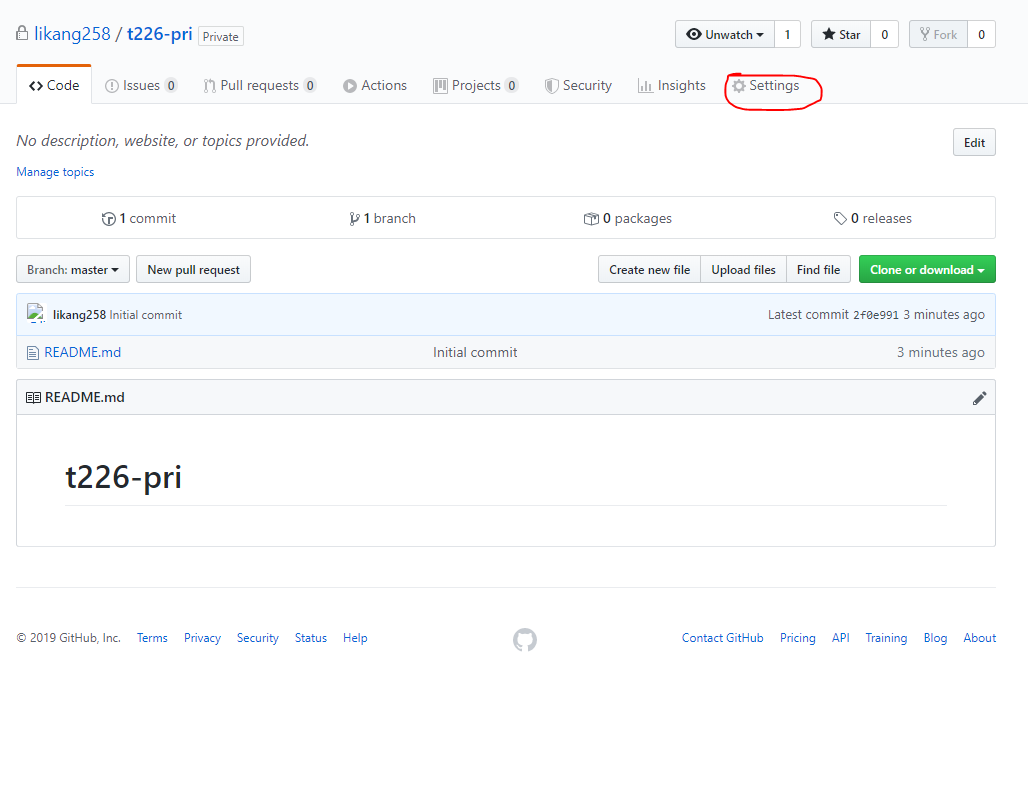Click the New pull request button
The height and width of the screenshot is (801, 1028).
point(193,269)
